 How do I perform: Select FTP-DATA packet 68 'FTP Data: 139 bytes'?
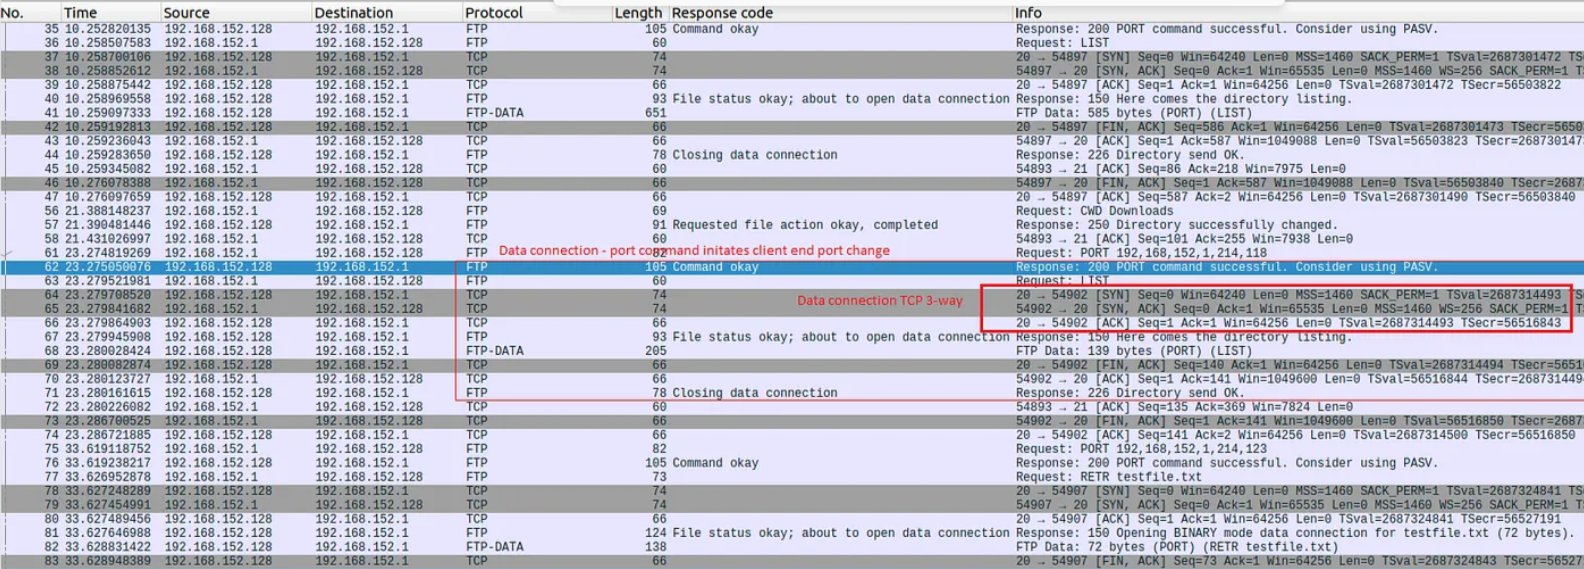pyautogui.click(x=792, y=351)
